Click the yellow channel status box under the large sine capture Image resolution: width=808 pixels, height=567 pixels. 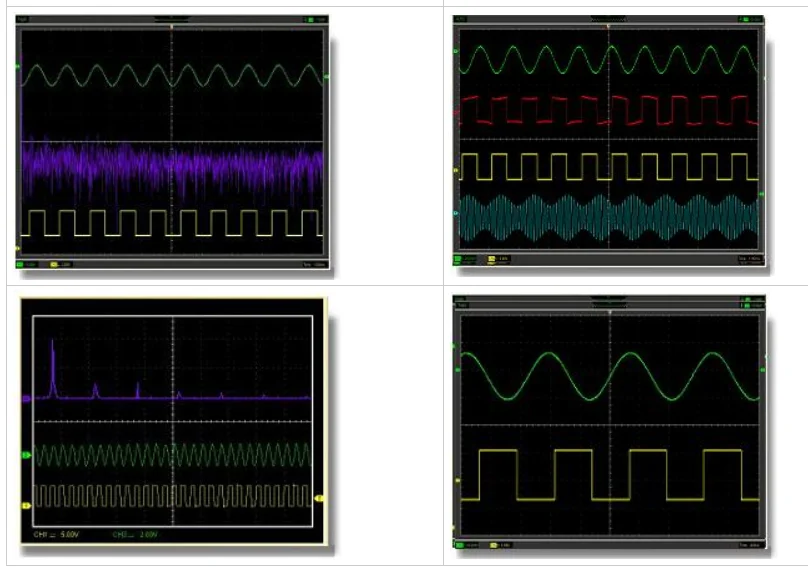click(x=499, y=545)
